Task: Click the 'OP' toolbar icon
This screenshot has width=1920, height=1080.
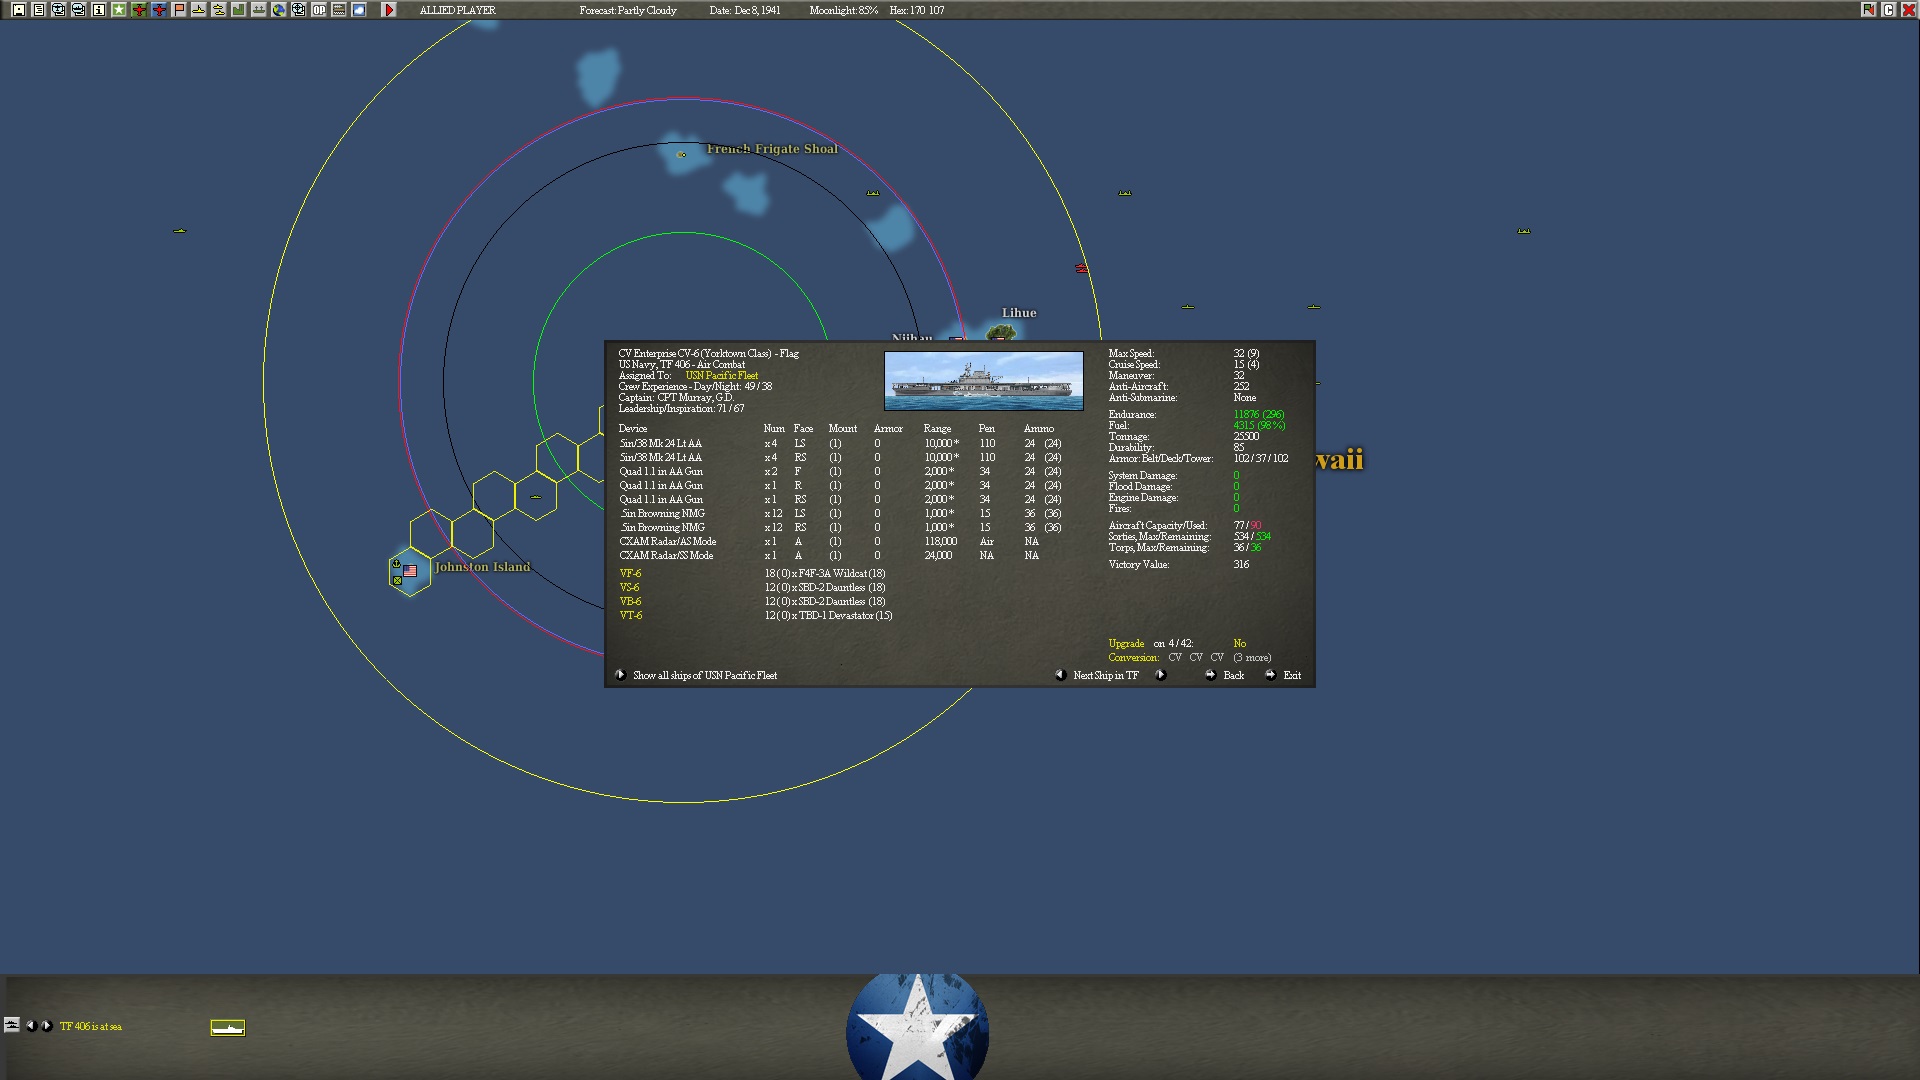Action: 319,10
